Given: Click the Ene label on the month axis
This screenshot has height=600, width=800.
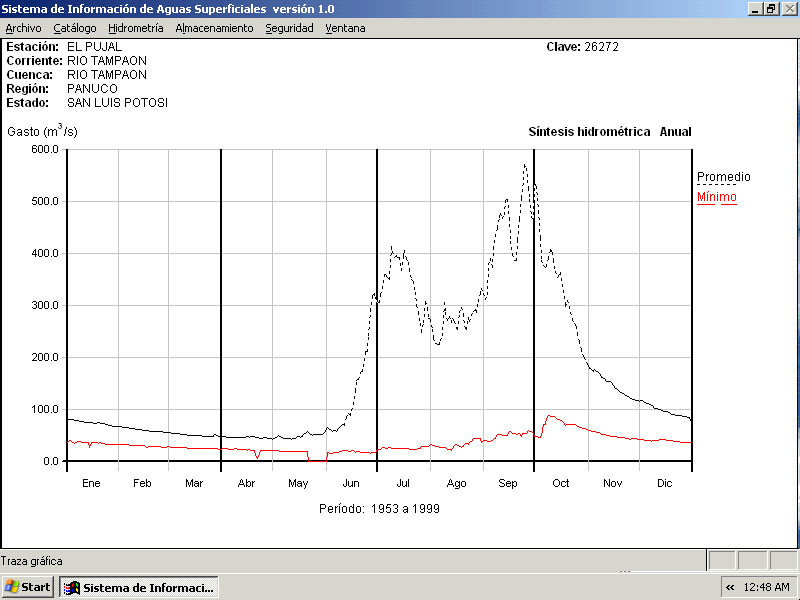Looking at the screenshot, I should (x=91, y=483).
